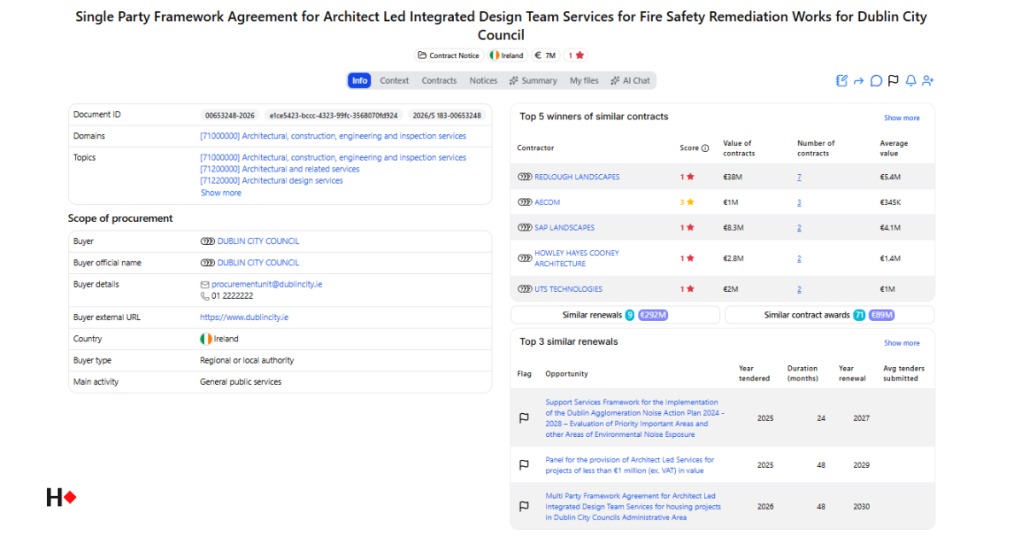Click the icon beside Buyer DUBLIN CITY COUNCIL
This screenshot has width=1024, height=536.
(208, 242)
